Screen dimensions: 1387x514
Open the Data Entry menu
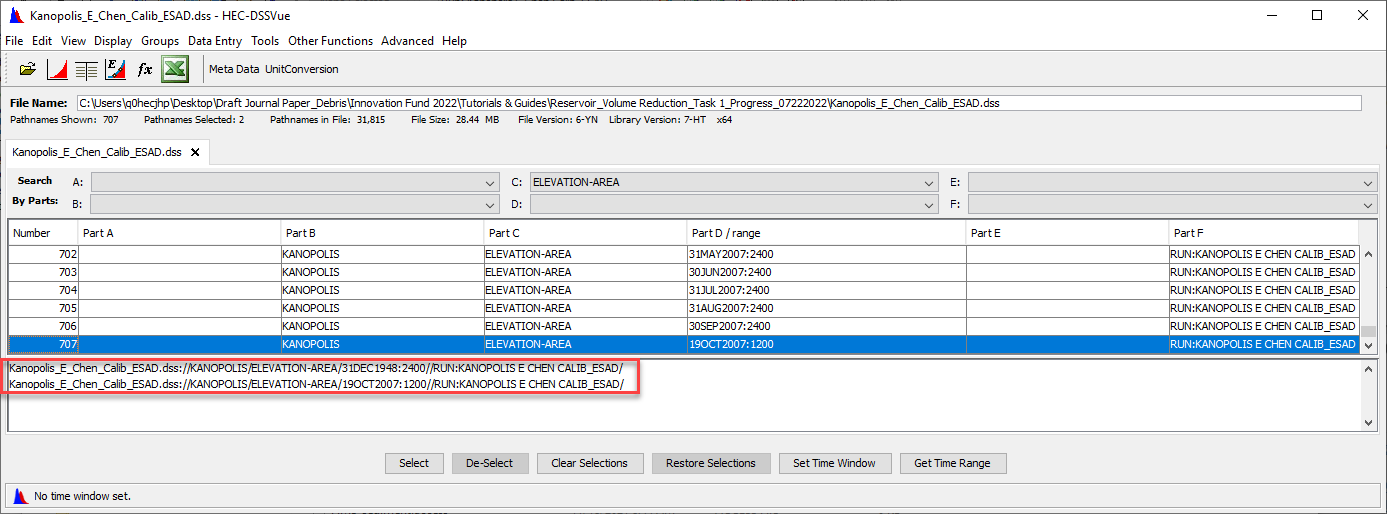(x=215, y=41)
